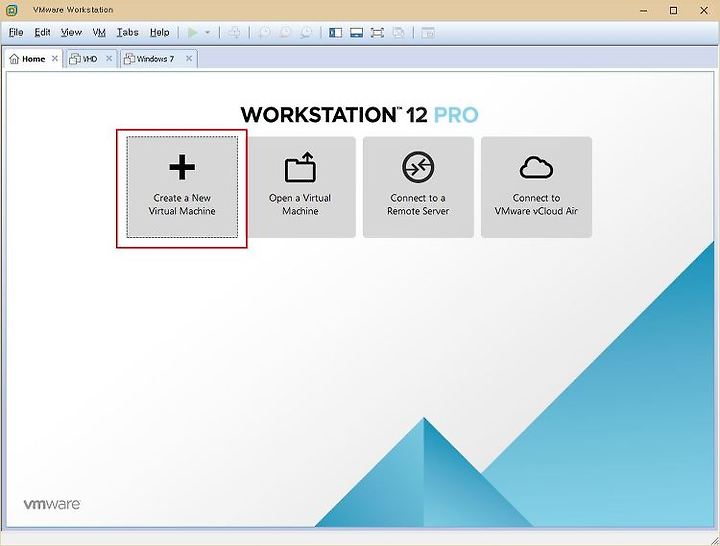Click the Revert to Snapshot toolbar icon
The width and height of the screenshot is (720, 546).
285,33
